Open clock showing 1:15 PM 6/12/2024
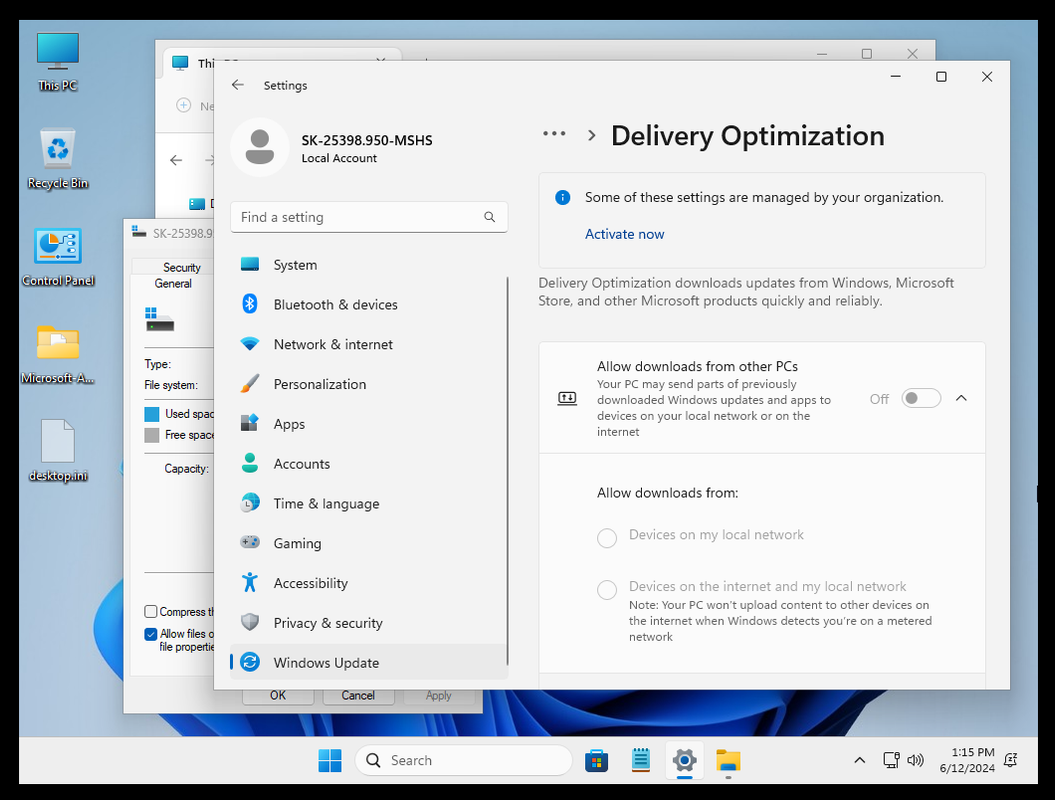Viewport: 1055px width, 800px height. pyautogui.click(x=967, y=760)
